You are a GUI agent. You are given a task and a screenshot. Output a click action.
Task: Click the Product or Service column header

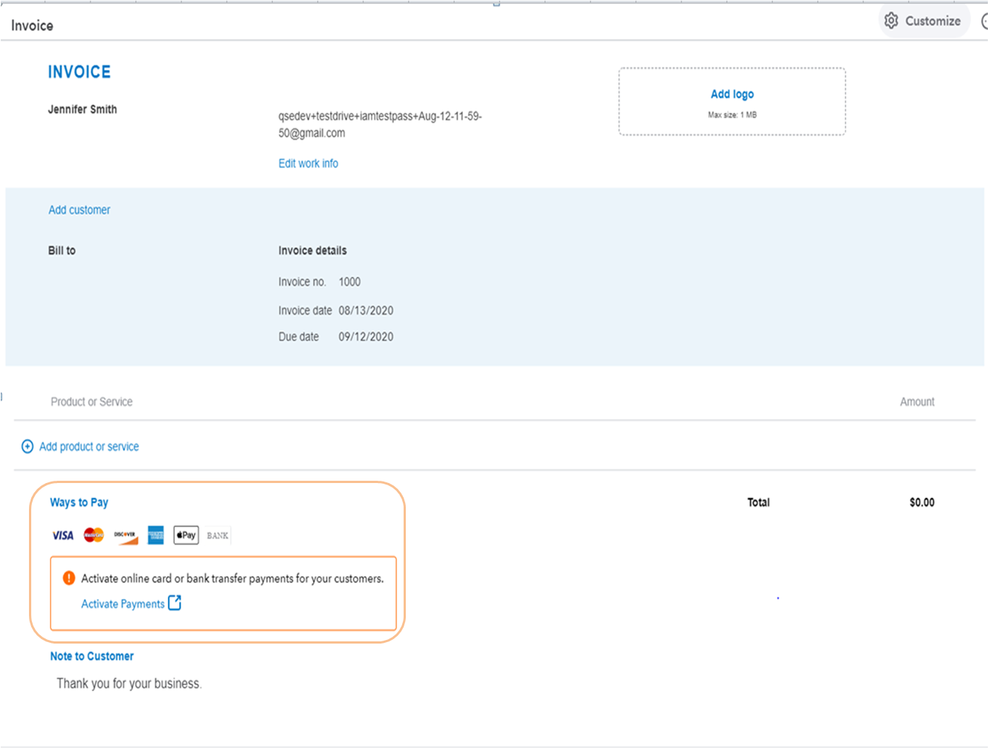pos(92,402)
